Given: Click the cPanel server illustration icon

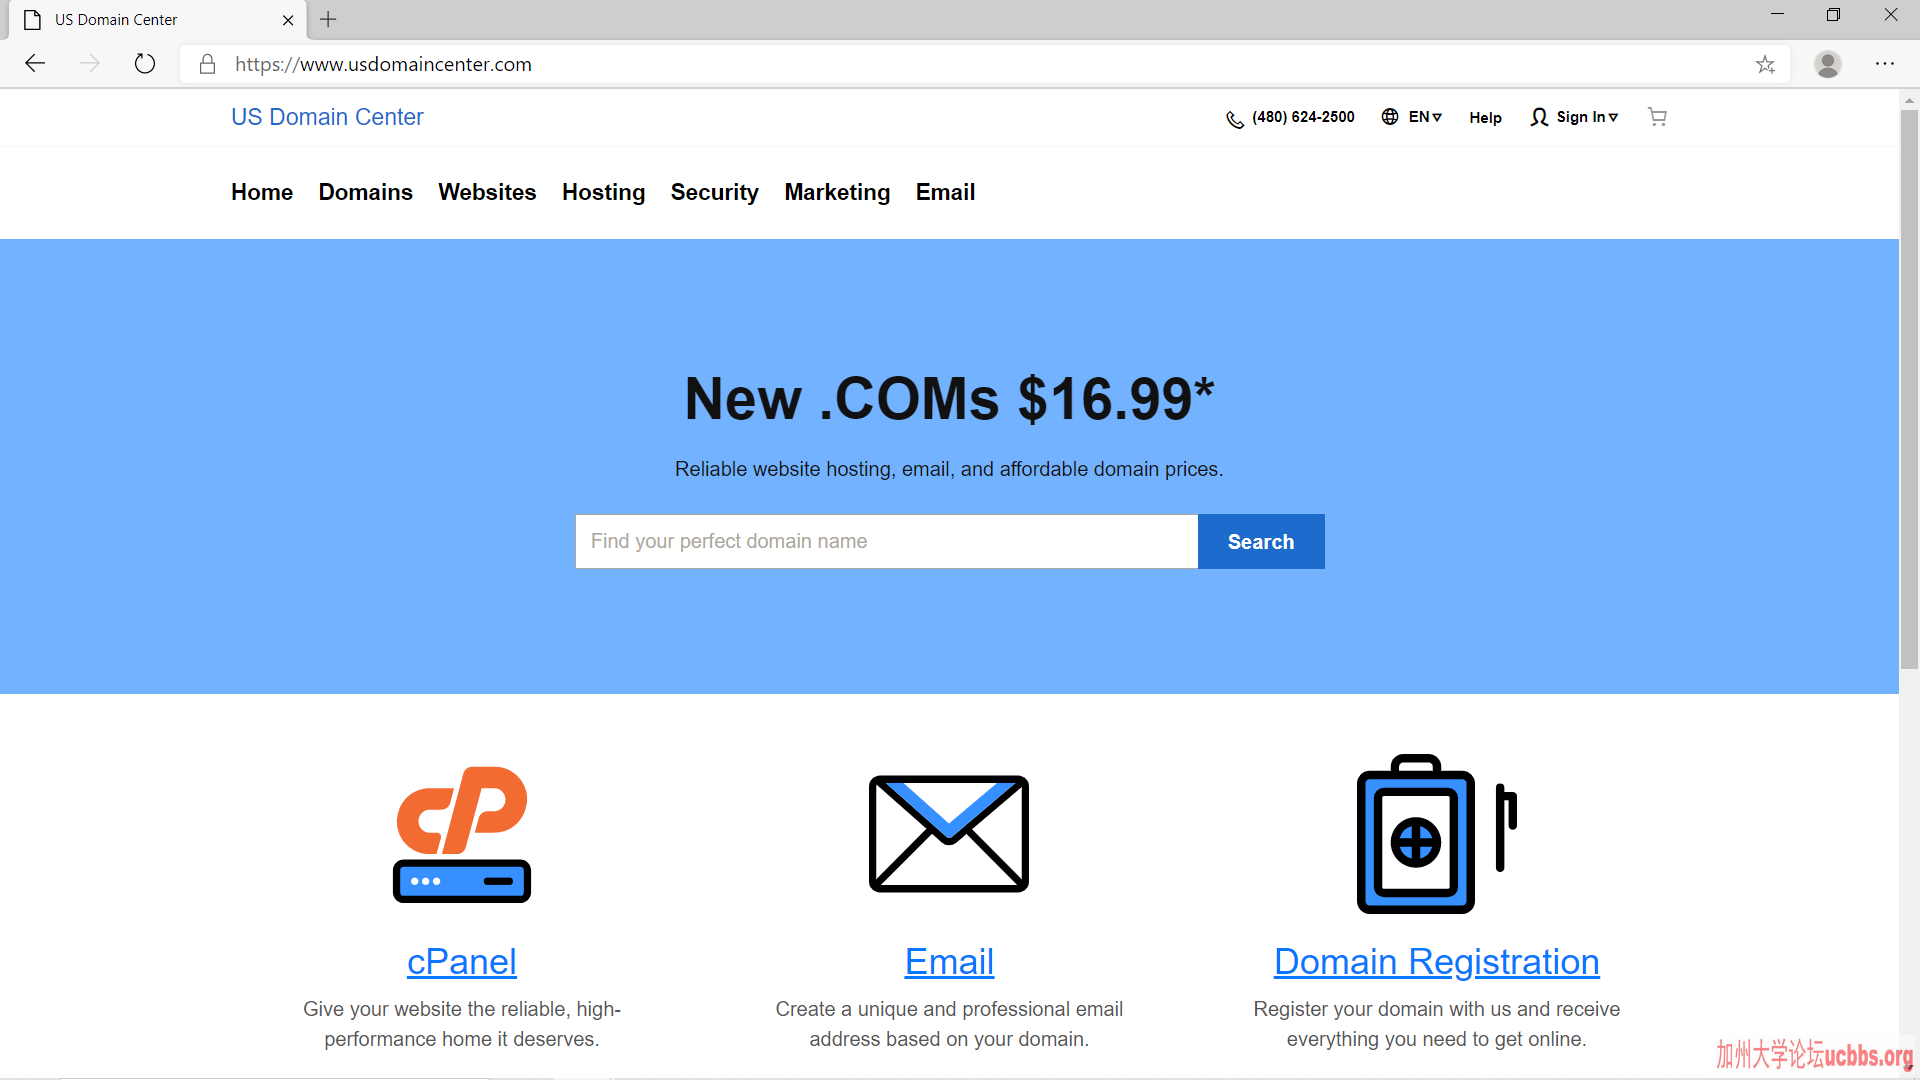Looking at the screenshot, I should (x=462, y=834).
